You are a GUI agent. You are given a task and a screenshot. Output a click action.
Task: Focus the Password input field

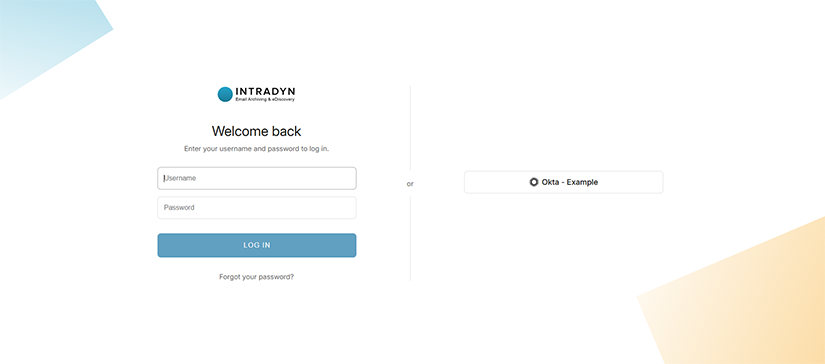tap(257, 208)
